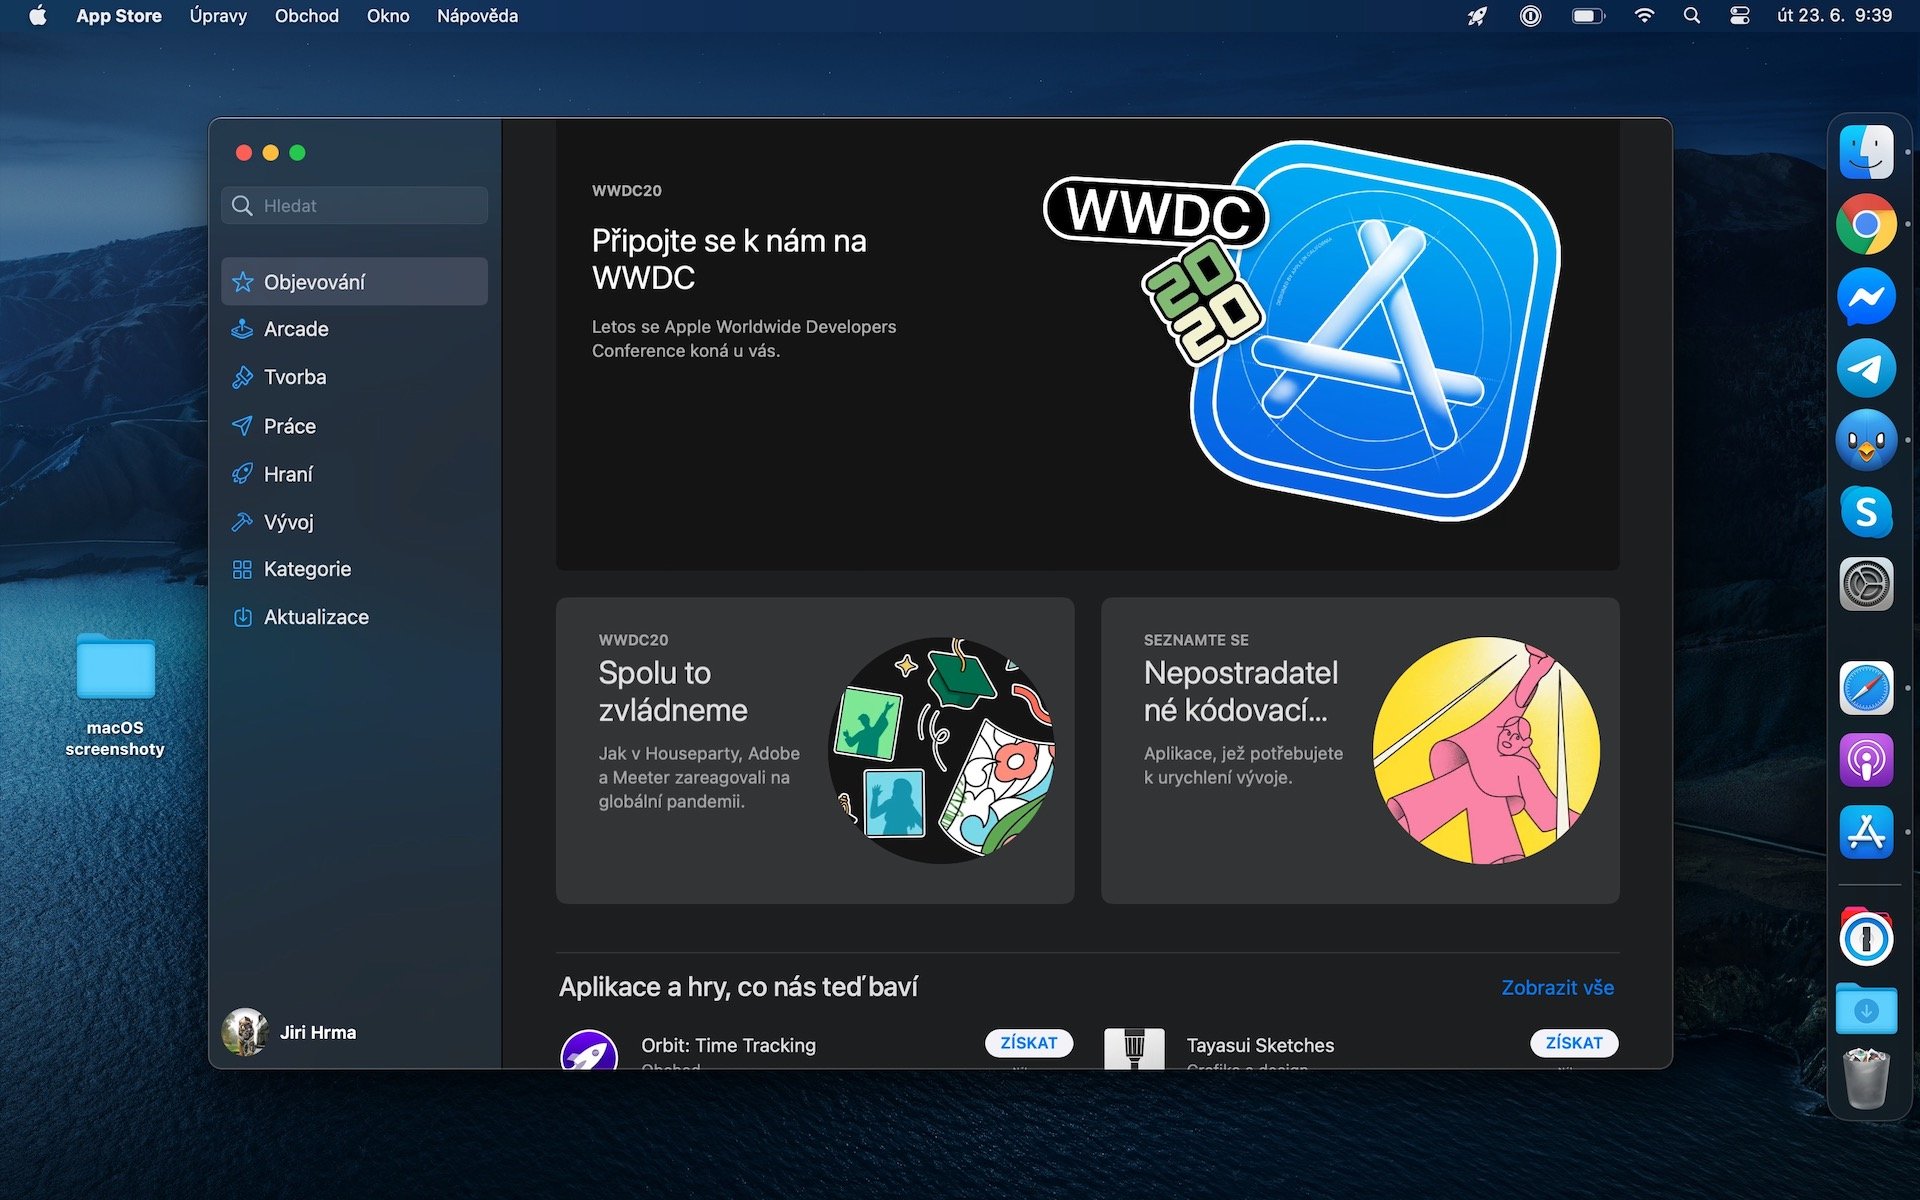Get Orbit: Time Tracking with ZÍSKAT button
Viewport: 1920px width, 1200px height.
click(x=1029, y=1043)
